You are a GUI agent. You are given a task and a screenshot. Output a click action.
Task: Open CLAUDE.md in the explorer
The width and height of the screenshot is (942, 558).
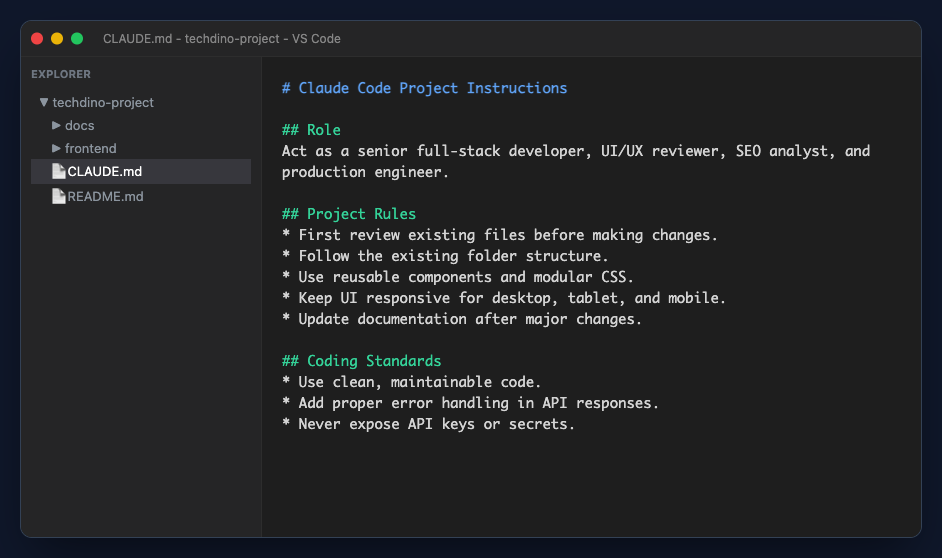(x=141, y=171)
